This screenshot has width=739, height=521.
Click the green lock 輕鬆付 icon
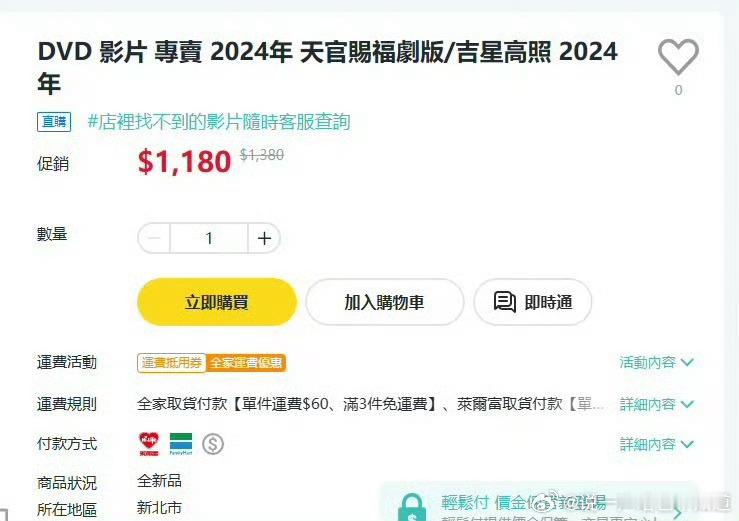tap(412, 507)
